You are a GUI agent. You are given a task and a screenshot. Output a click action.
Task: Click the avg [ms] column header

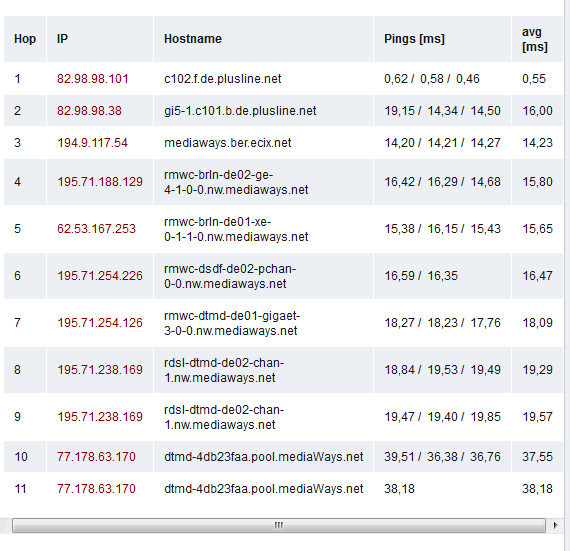[537, 39]
